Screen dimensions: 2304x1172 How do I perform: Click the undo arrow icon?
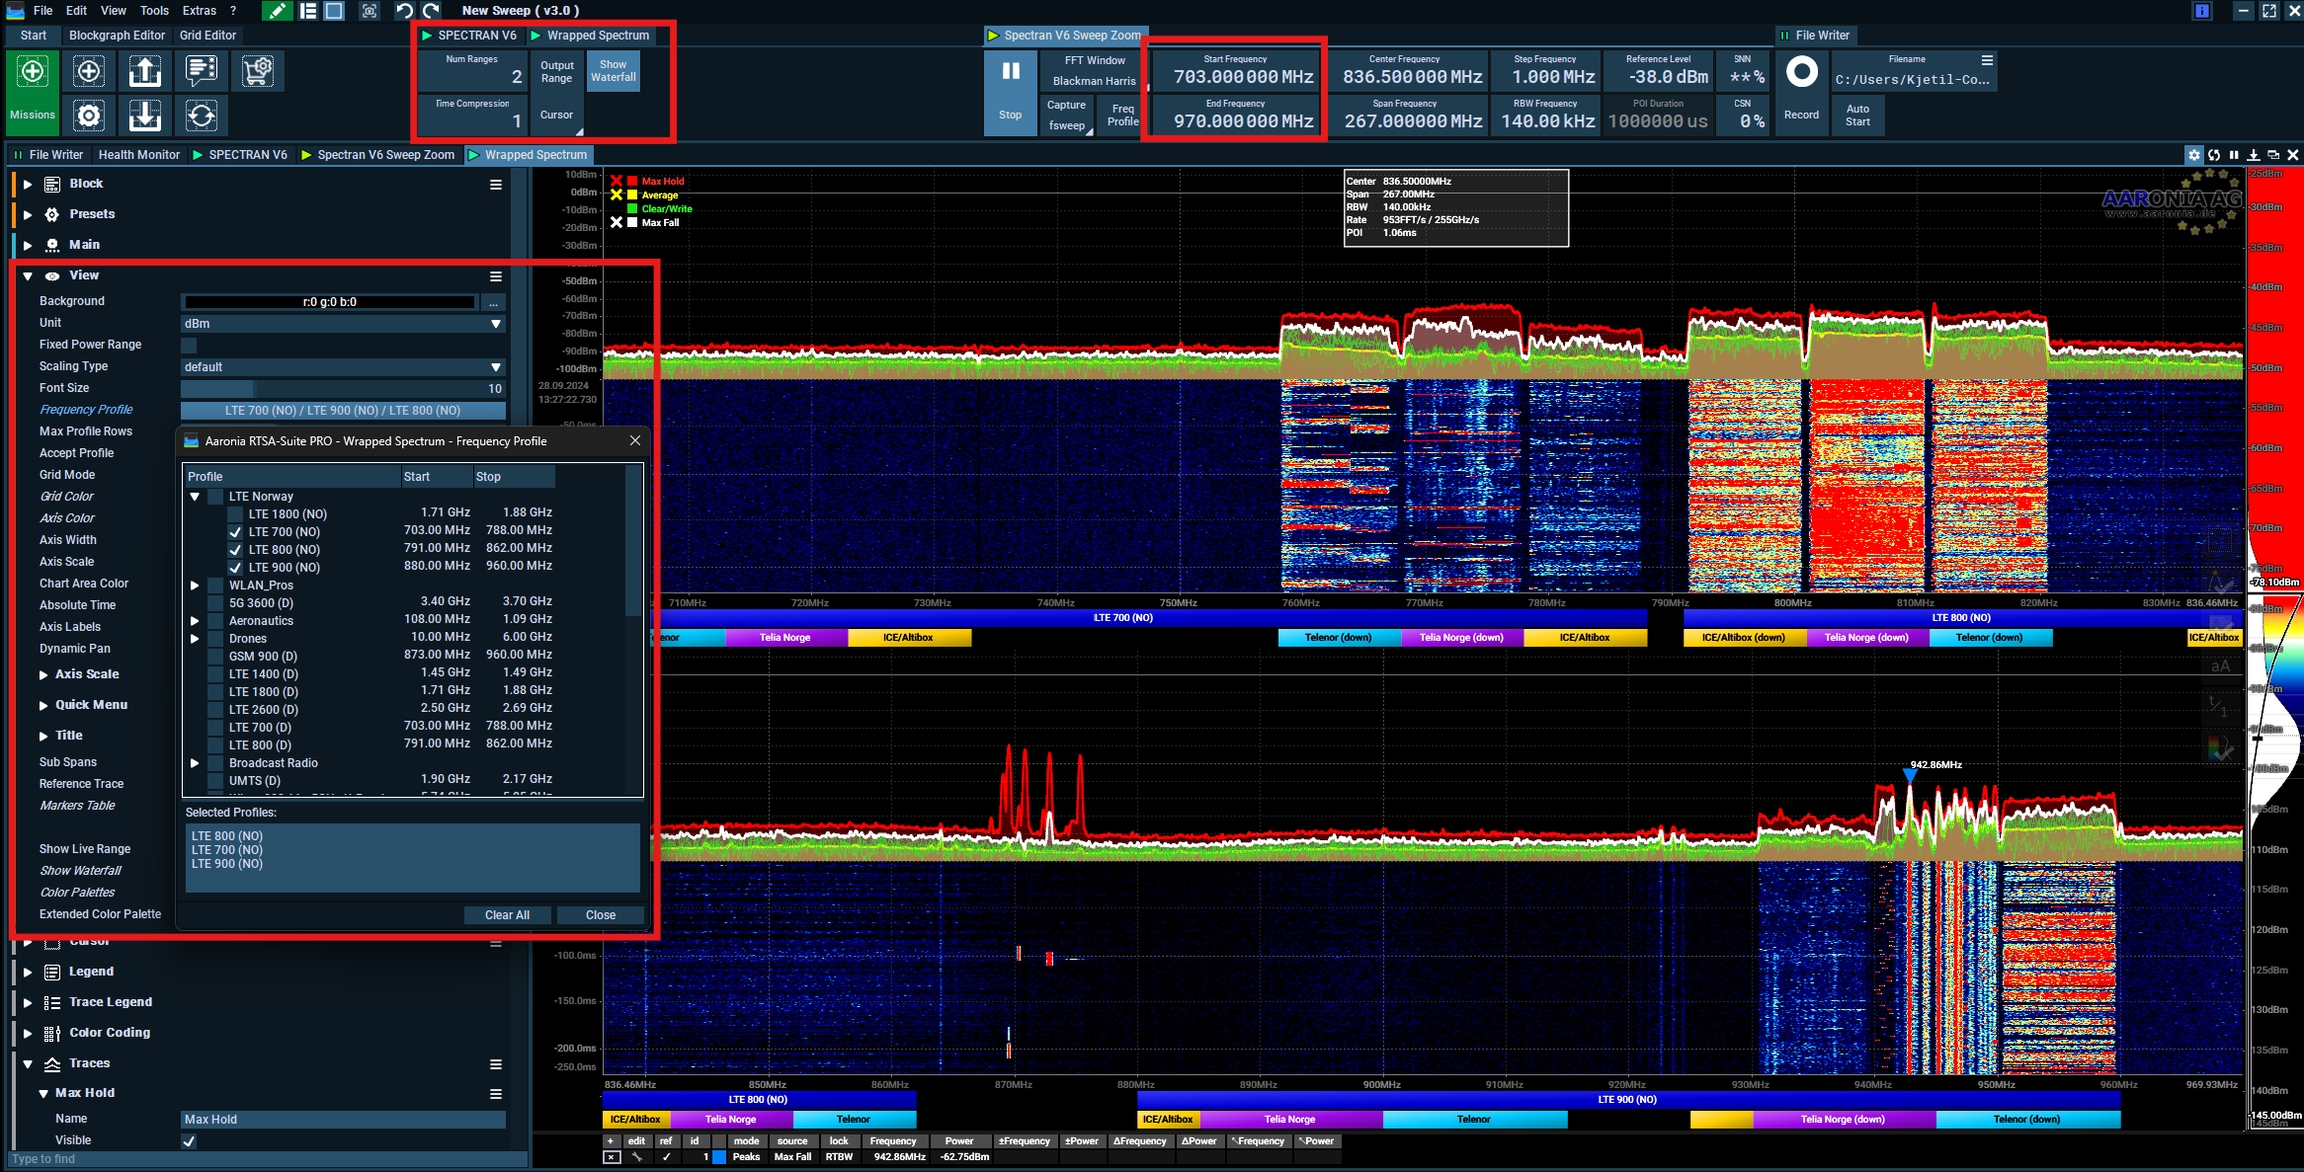point(404,11)
